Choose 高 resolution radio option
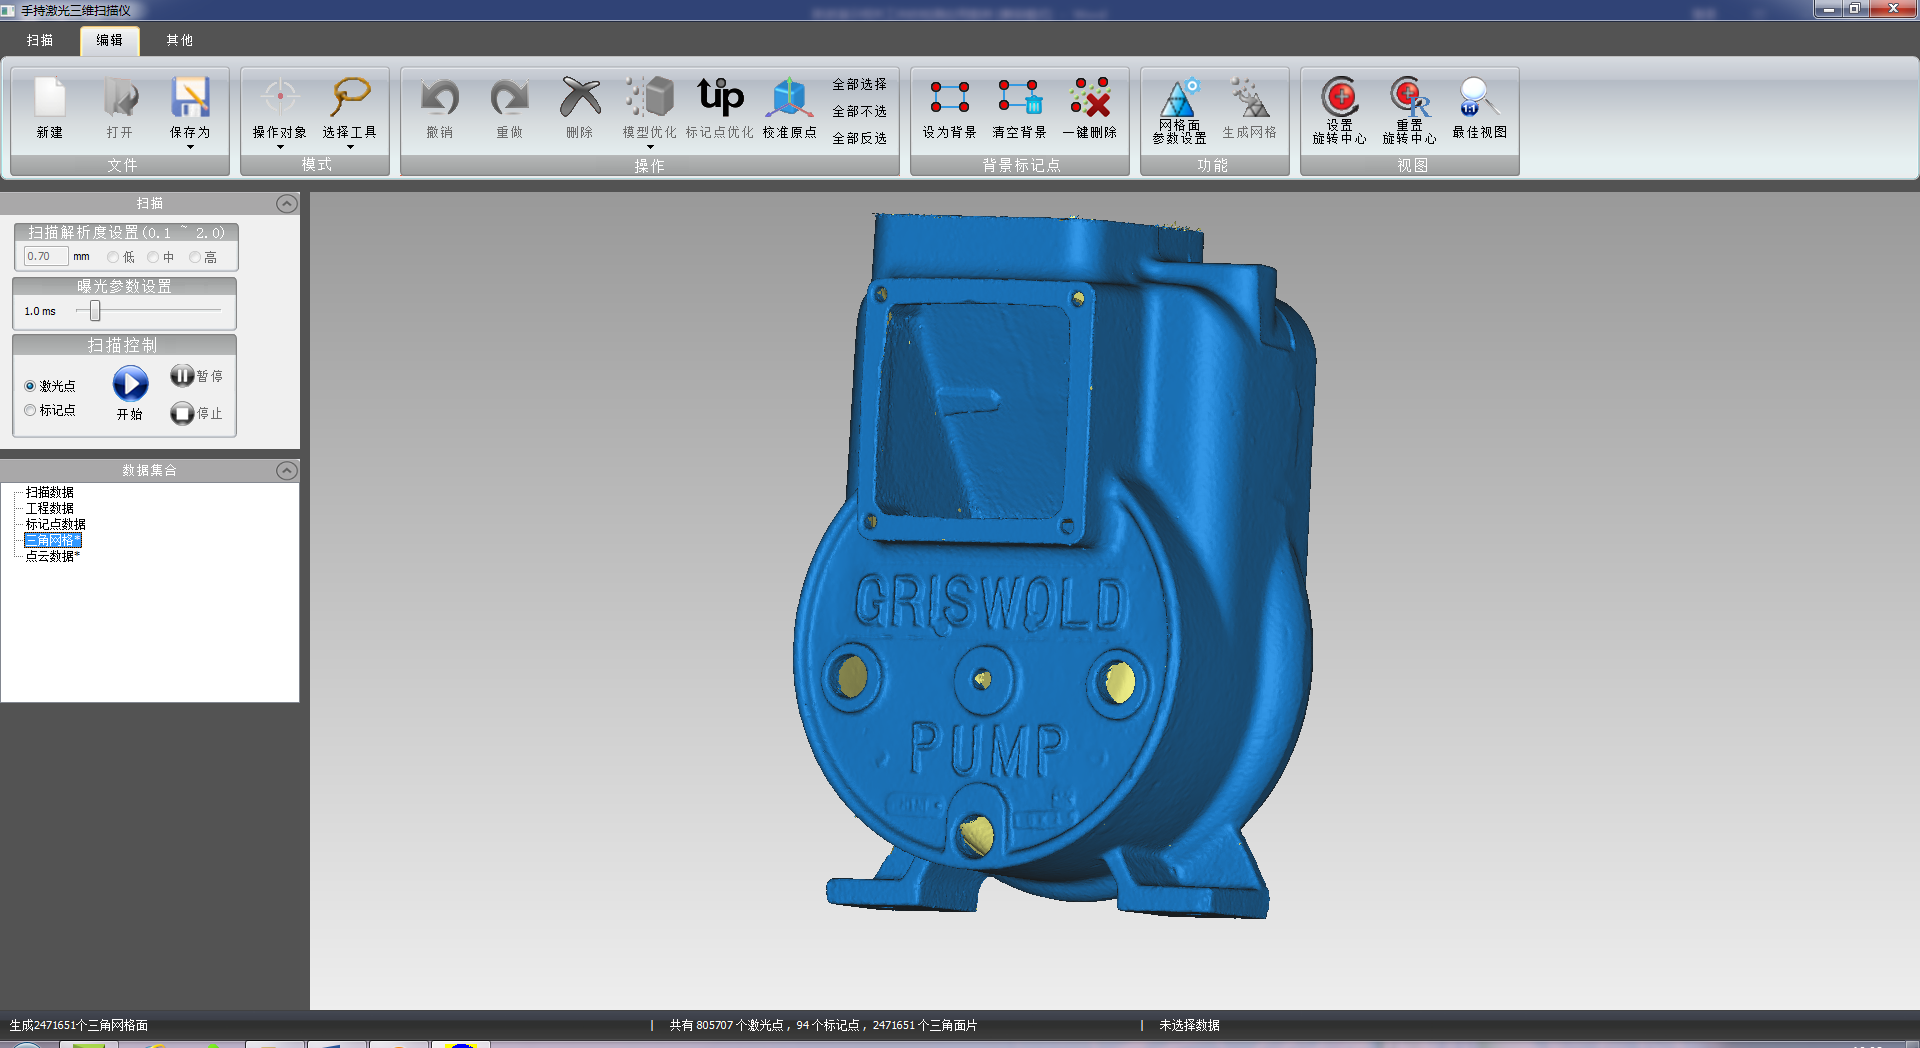1920x1048 pixels. click(195, 257)
